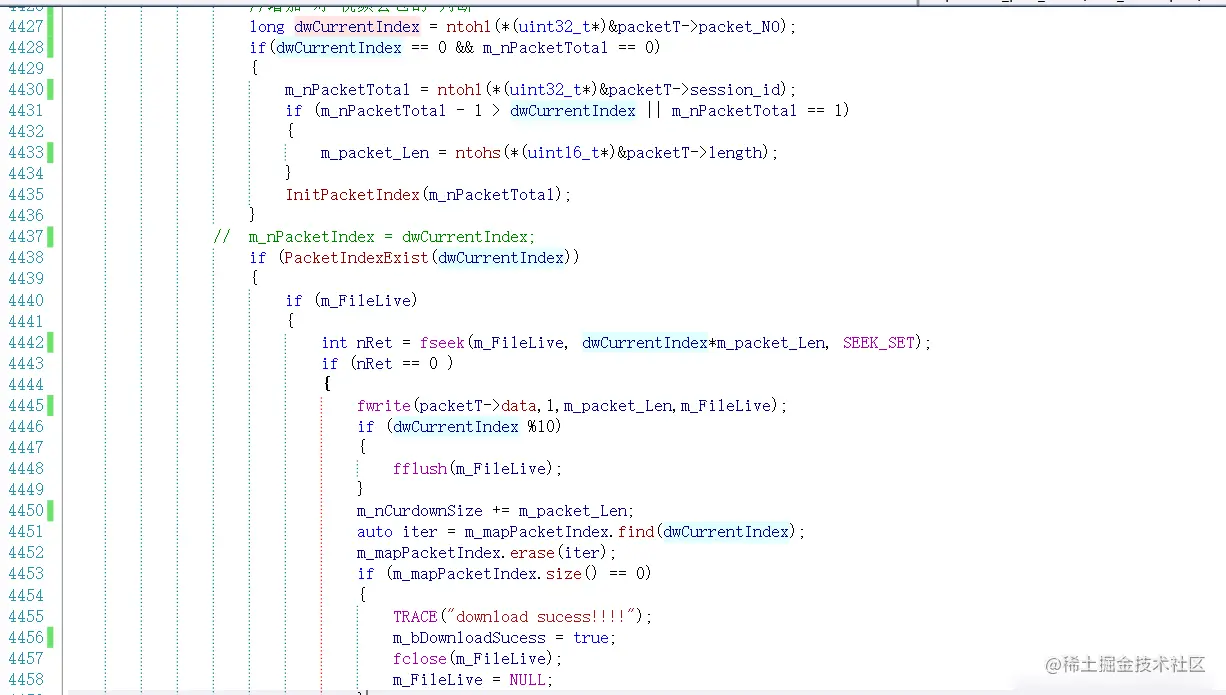
Task: Click the SEEK_SET constant
Action: [878, 342]
